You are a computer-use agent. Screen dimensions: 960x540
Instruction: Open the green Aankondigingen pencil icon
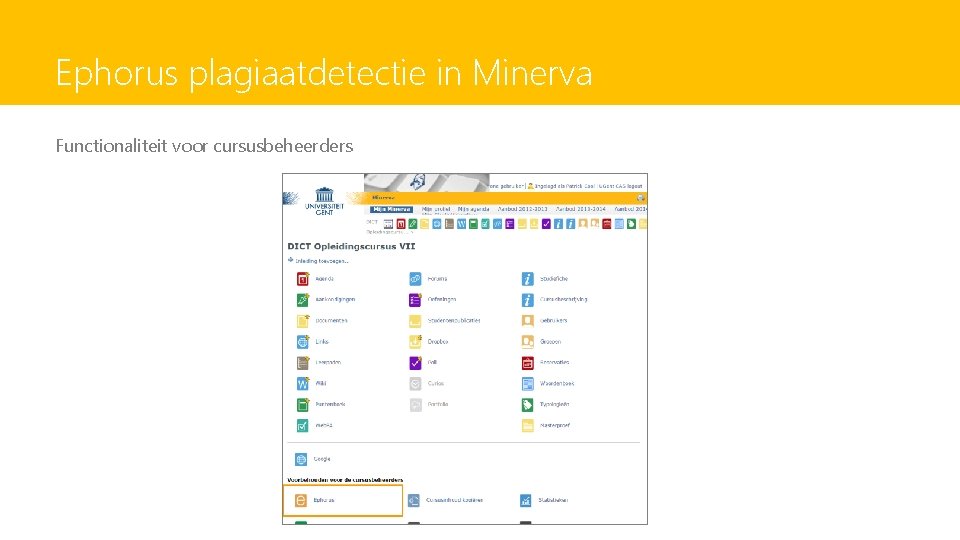pyautogui.click(x=302, y=300)
